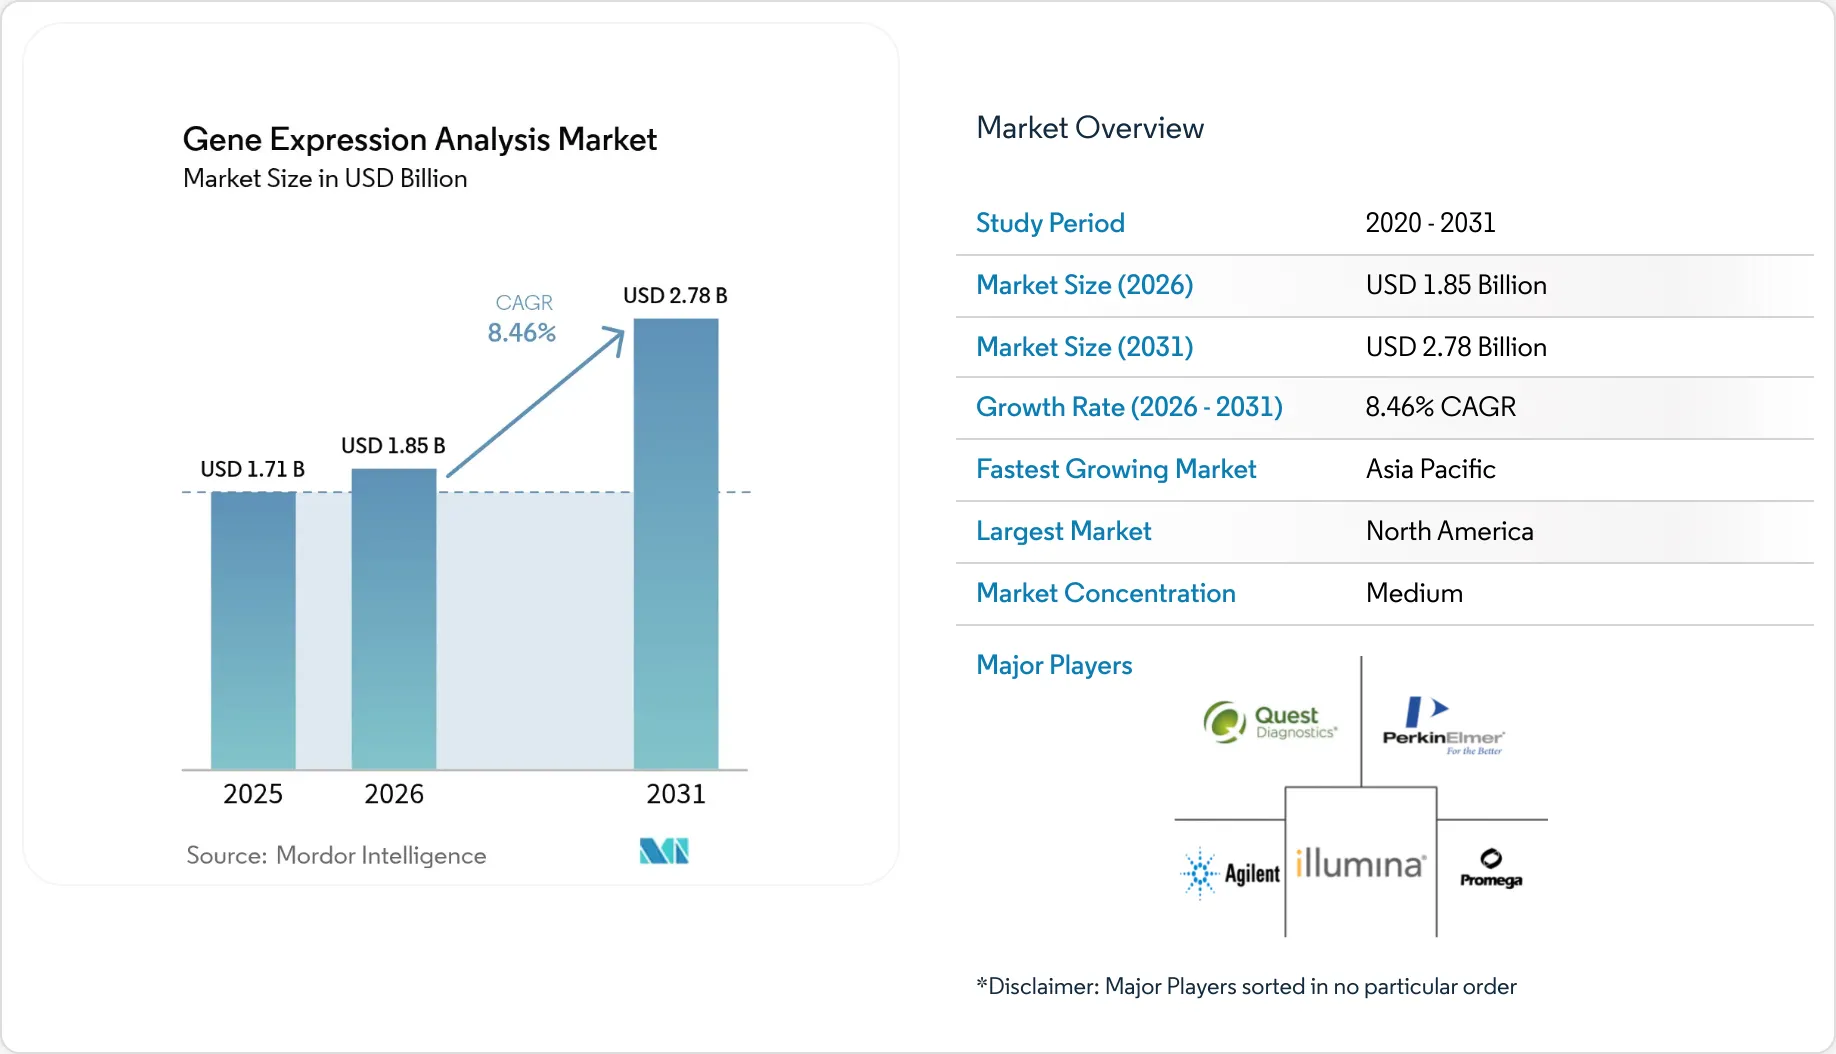Screen dimensions: 1836x1054
Task: Click the 2025 bar in chart
Action: point(253,631)
